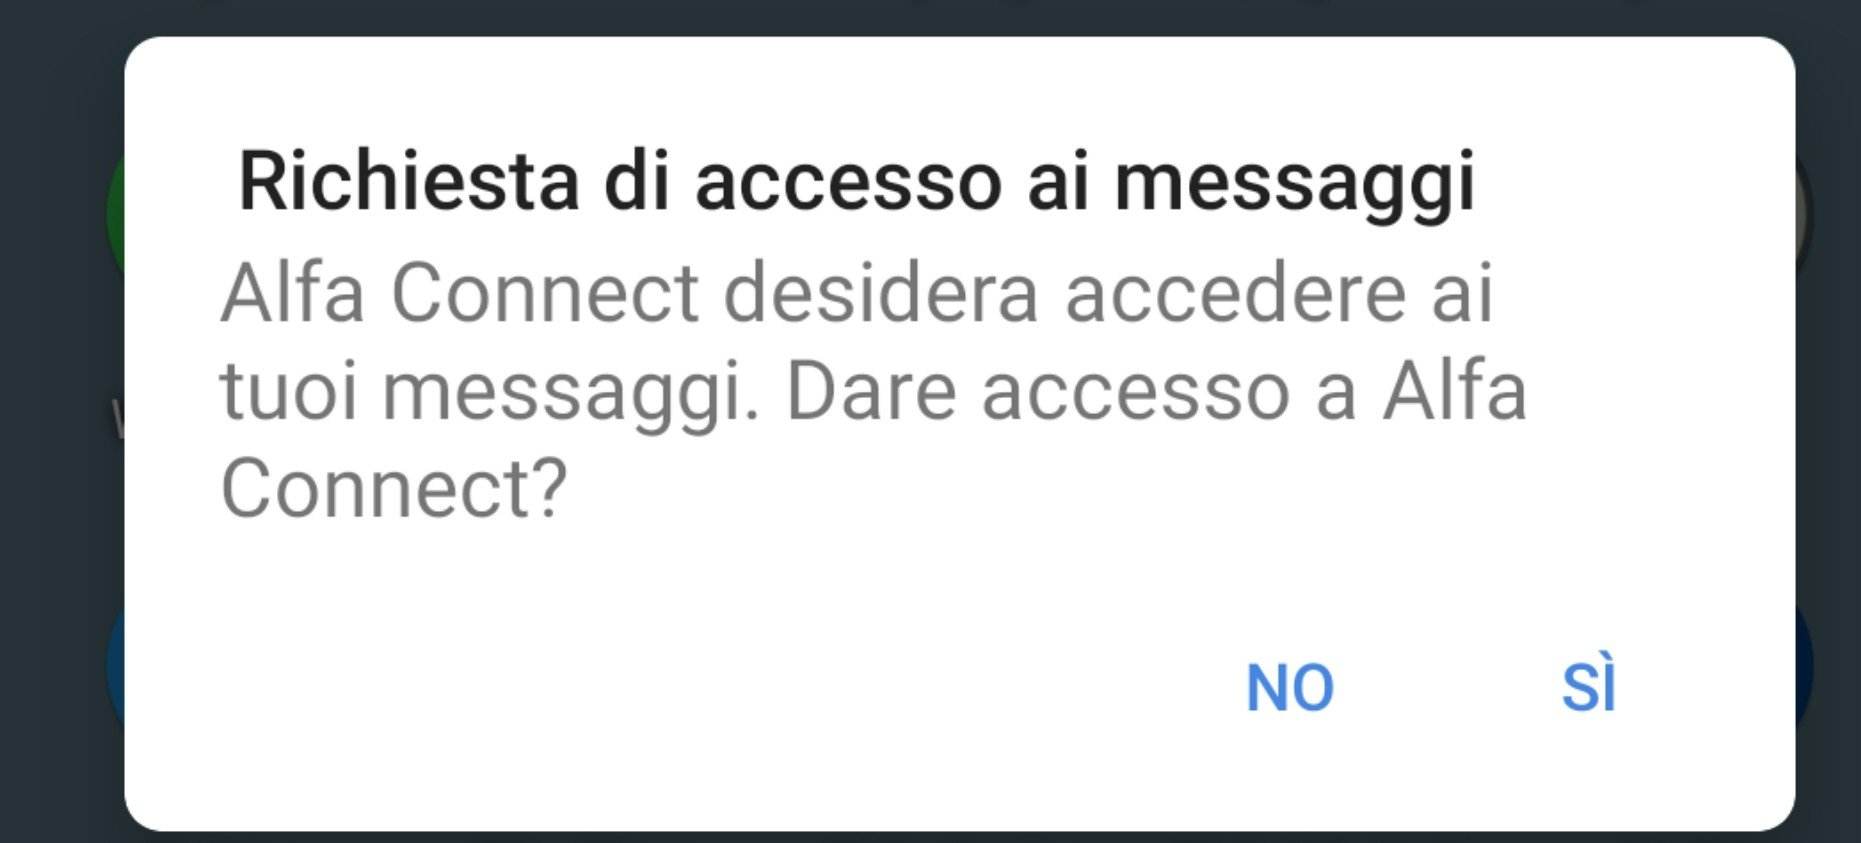Viewport: 1861px width, 843px height.
Task: Tap the word "Connect?" on the last line
Action: (394, 488)
